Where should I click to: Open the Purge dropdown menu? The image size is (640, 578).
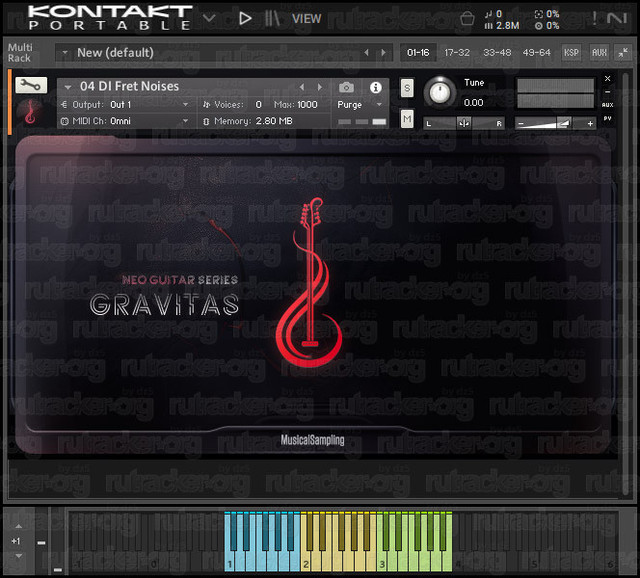pyautogui.click(x=359, y=105)
